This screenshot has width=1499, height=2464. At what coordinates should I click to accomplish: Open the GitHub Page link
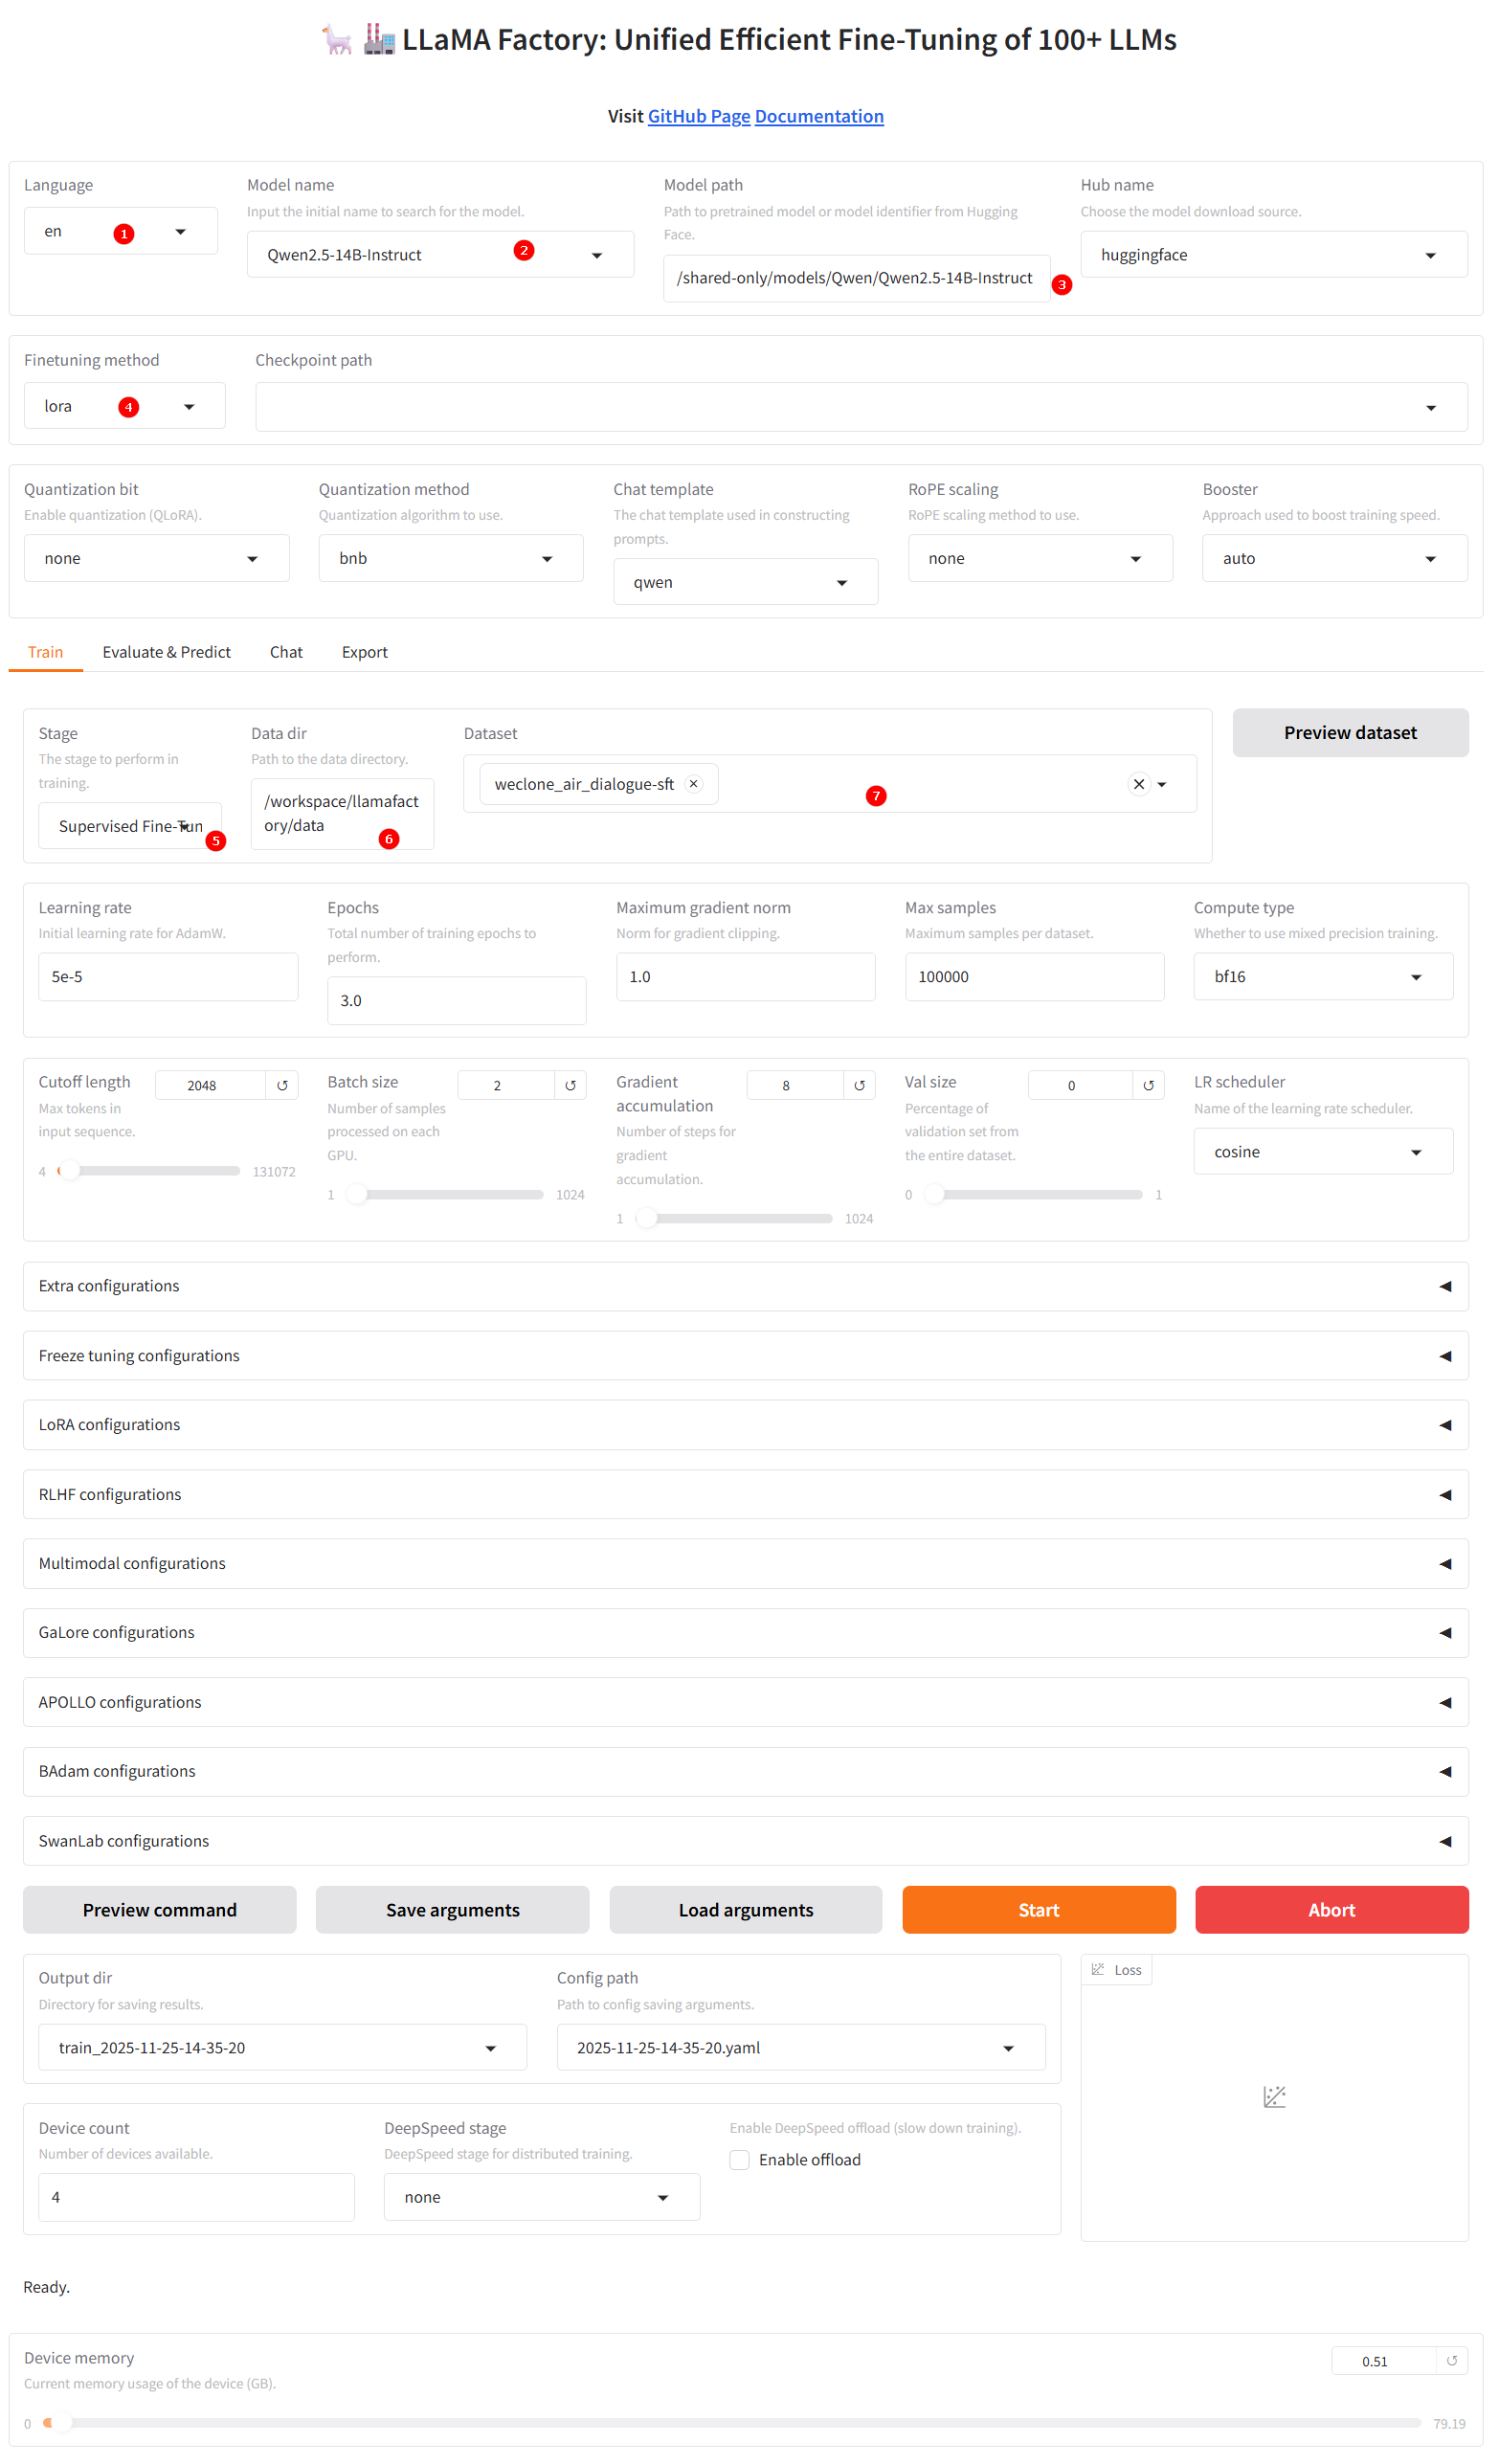[701, 117]
